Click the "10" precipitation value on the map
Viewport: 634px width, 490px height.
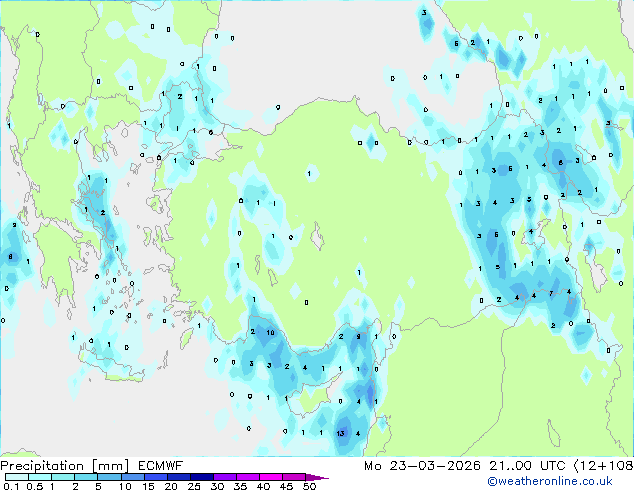coord(271,333)
